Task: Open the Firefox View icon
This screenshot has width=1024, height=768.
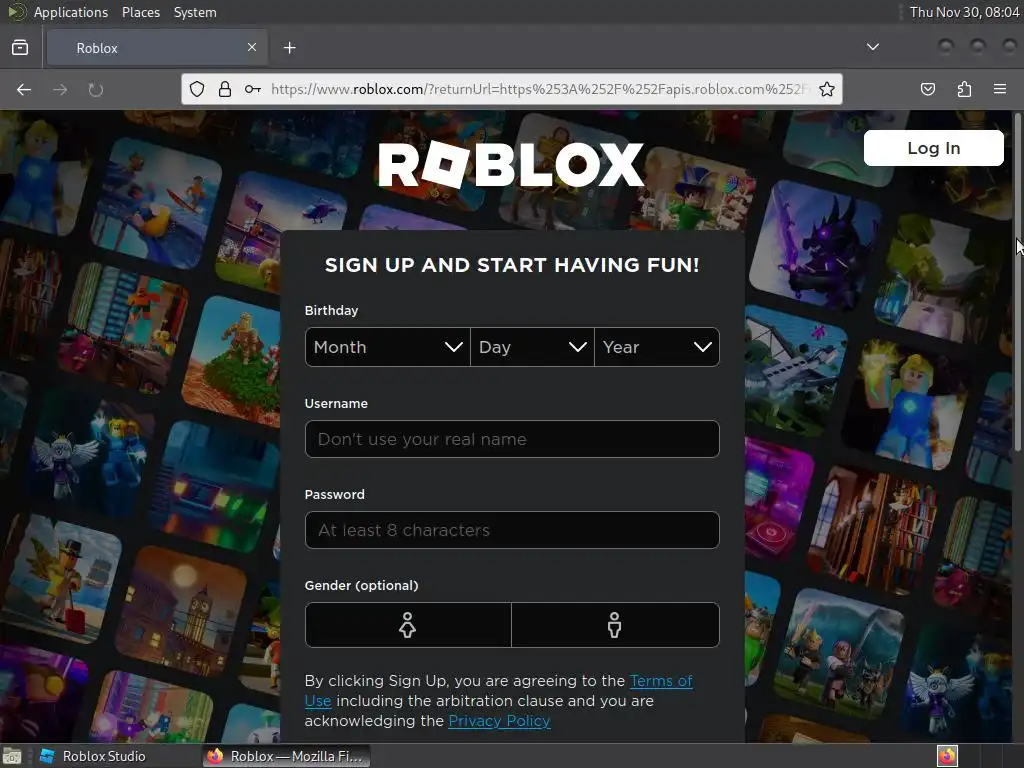Action: tap(20, 48)
